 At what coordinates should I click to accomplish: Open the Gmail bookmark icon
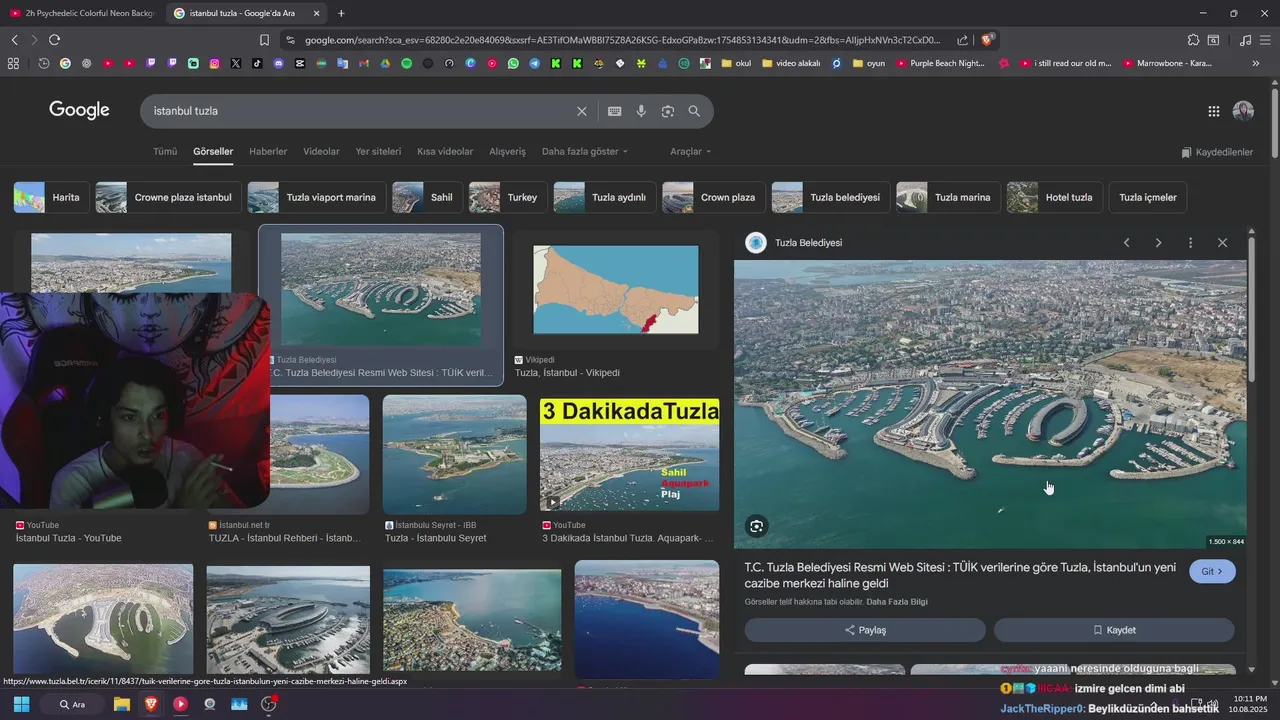point(363,63)
